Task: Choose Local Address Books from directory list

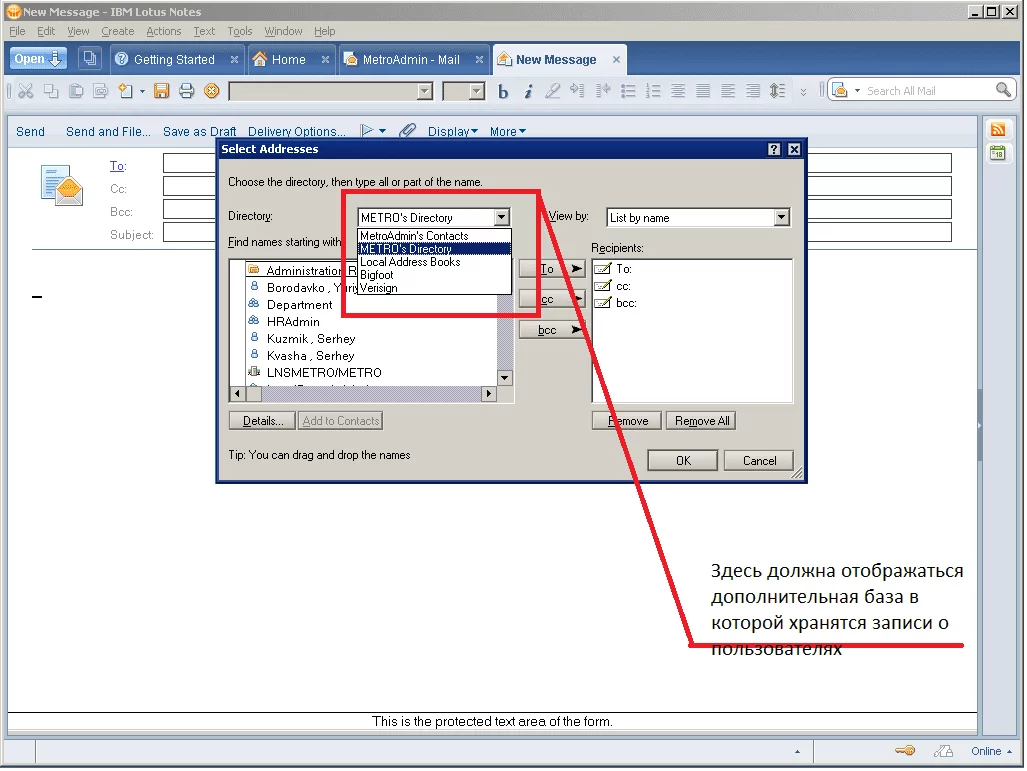Action: [x=410, y=262]
